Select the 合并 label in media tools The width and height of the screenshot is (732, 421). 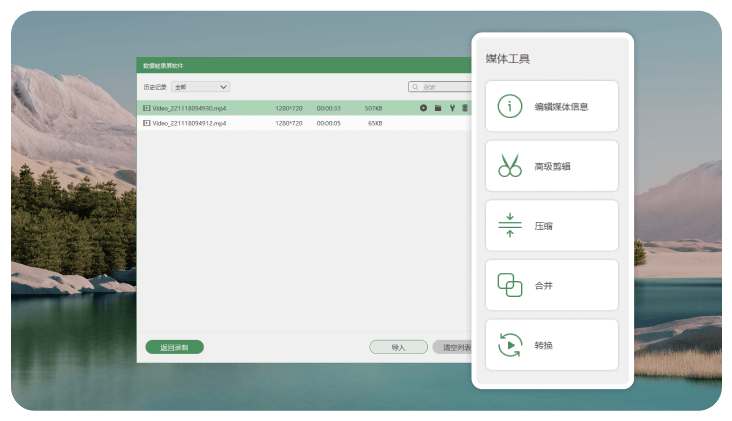tap(543, 286)
